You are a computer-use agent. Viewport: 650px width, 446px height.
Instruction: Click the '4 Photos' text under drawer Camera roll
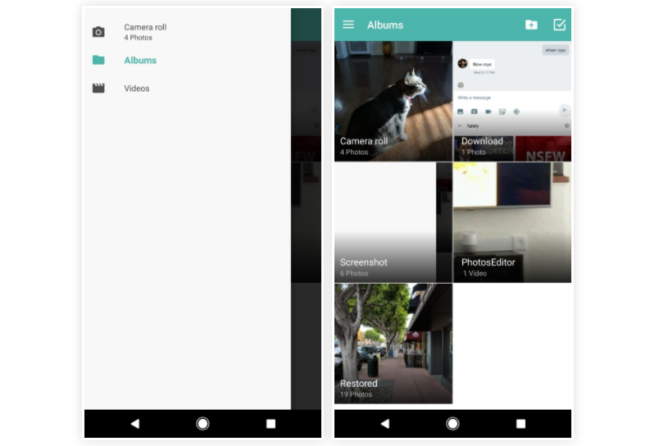(138, 38)
